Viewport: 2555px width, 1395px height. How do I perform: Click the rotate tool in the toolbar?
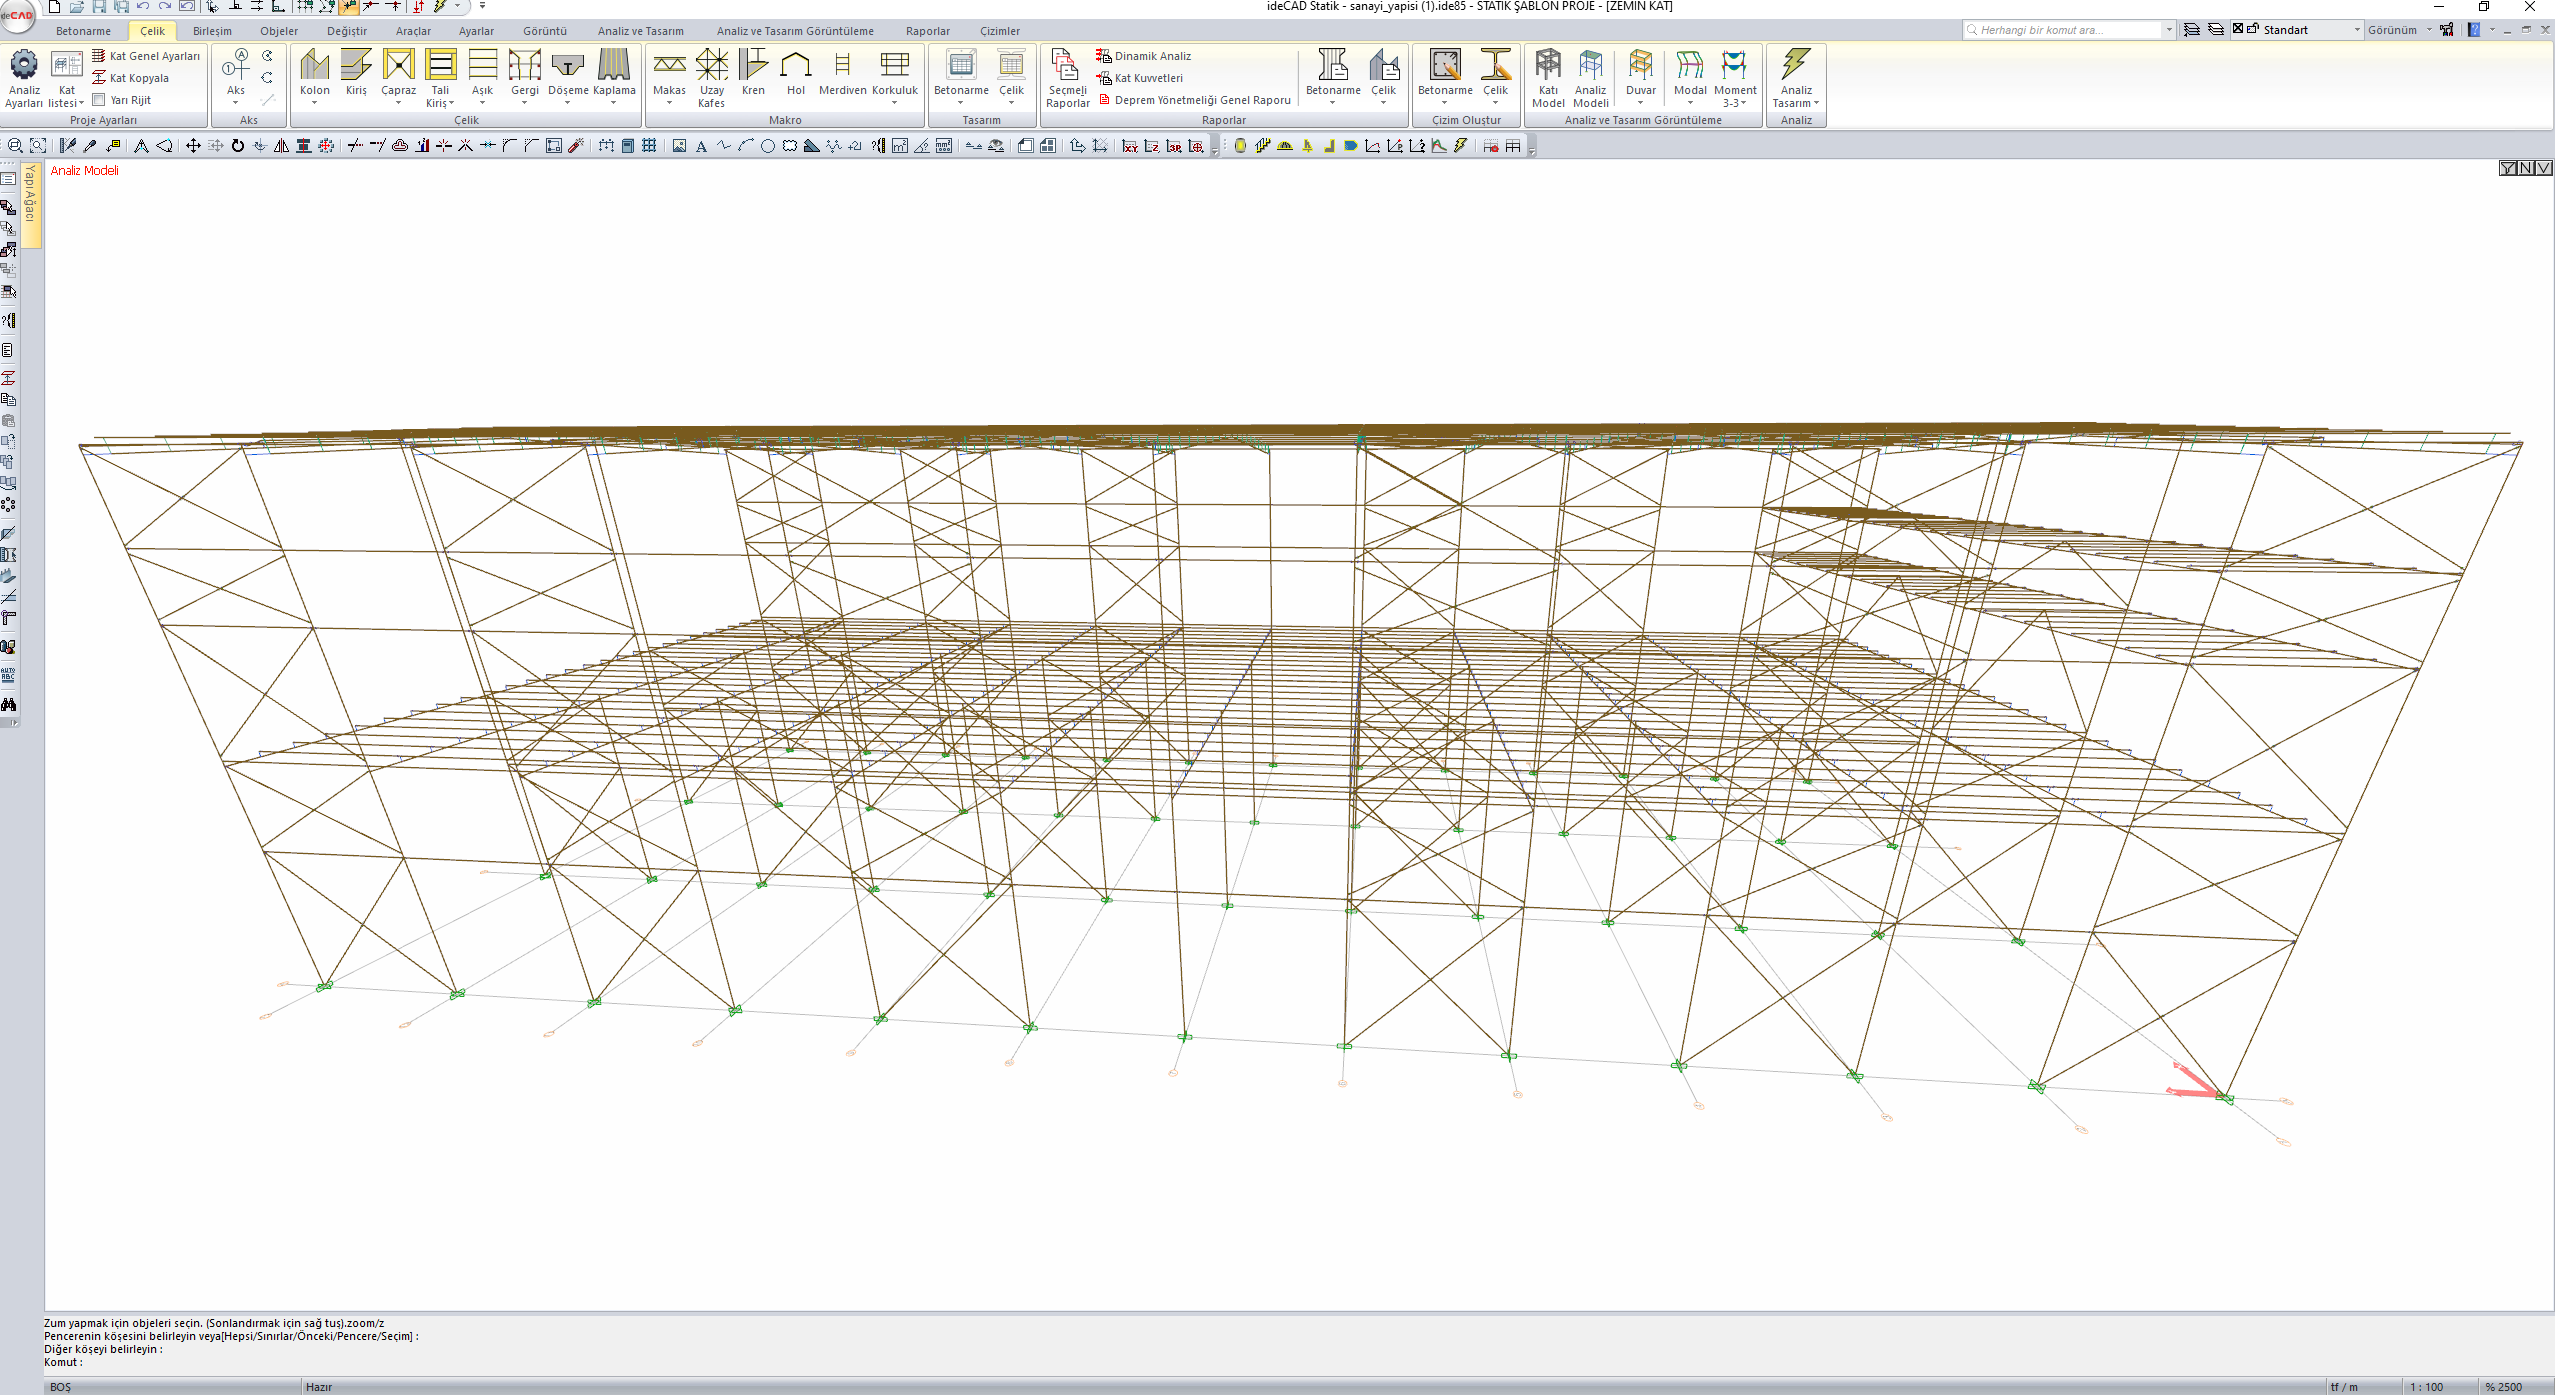coord(238,146)
